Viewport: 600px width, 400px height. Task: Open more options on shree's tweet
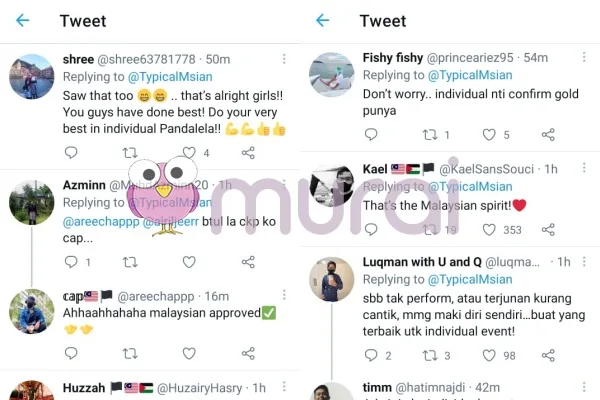(284, 59)
